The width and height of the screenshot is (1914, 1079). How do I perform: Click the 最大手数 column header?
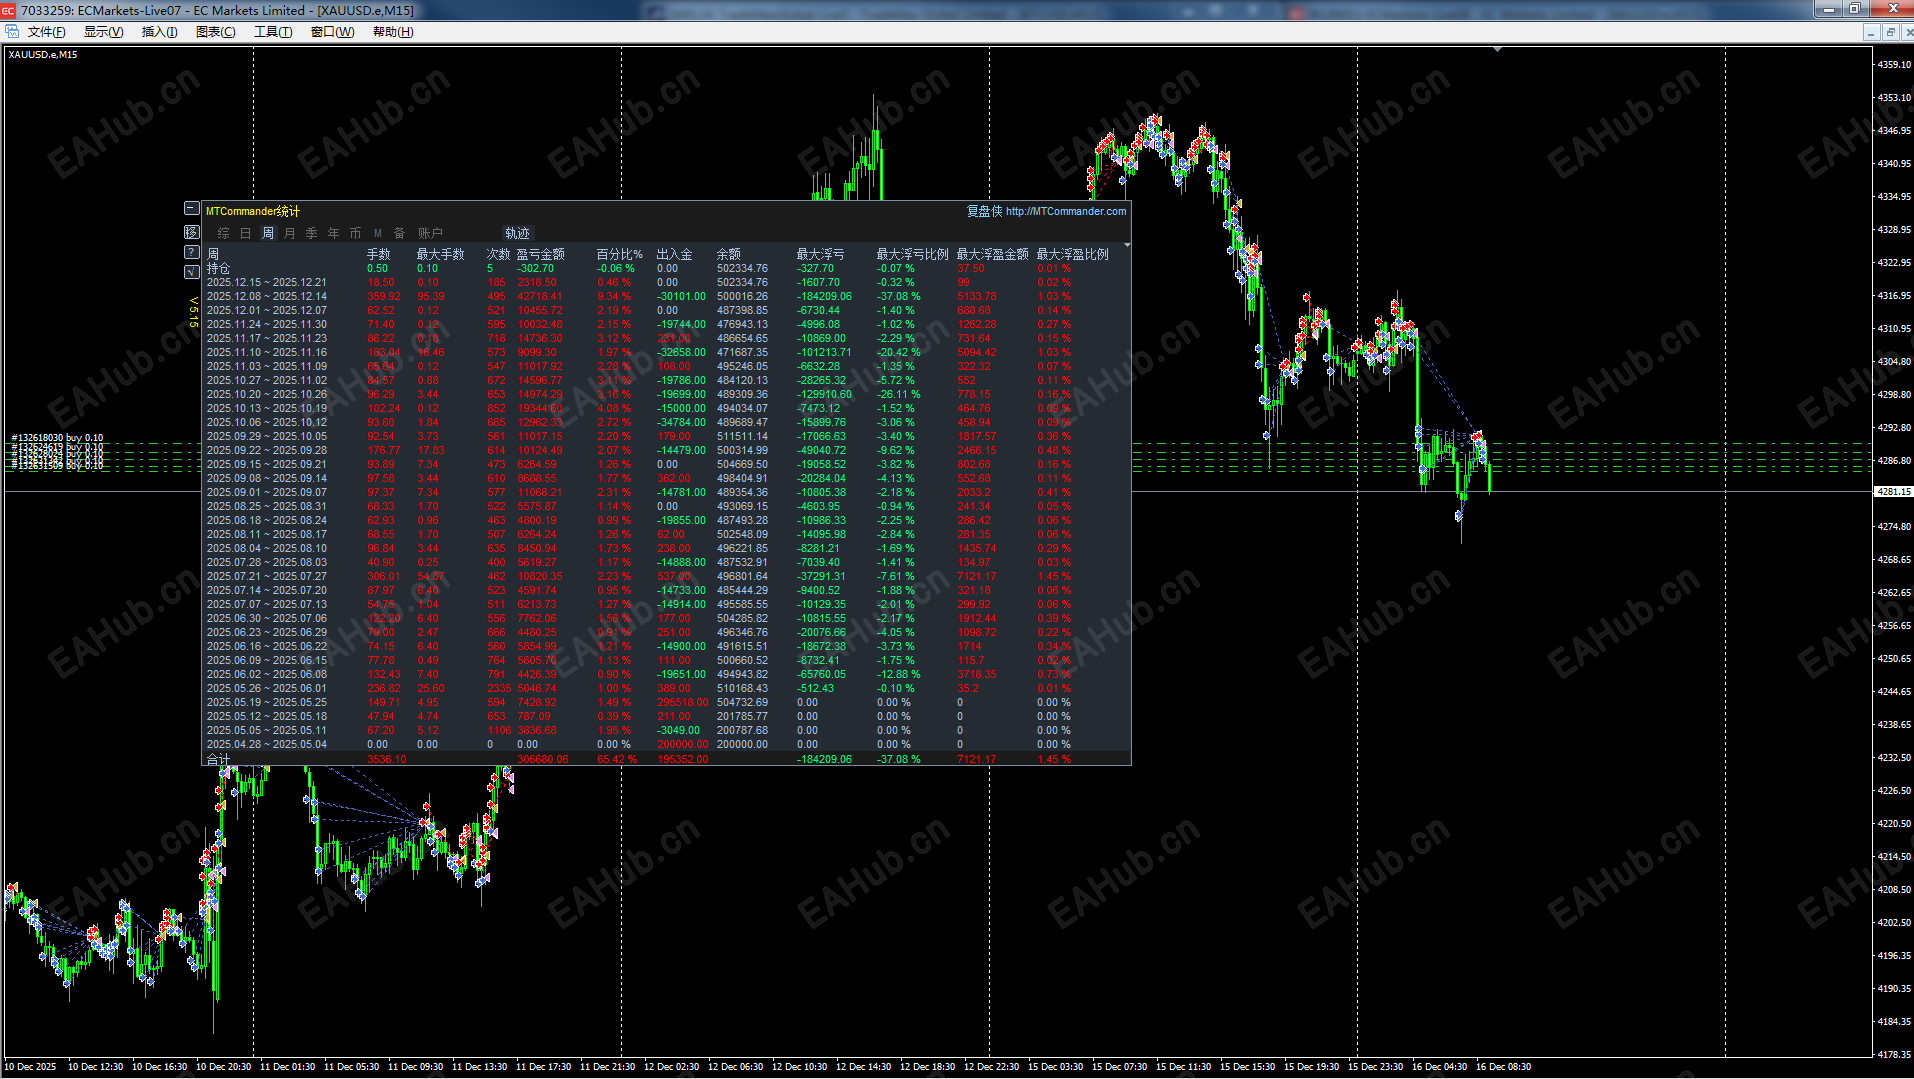(441, 254)
